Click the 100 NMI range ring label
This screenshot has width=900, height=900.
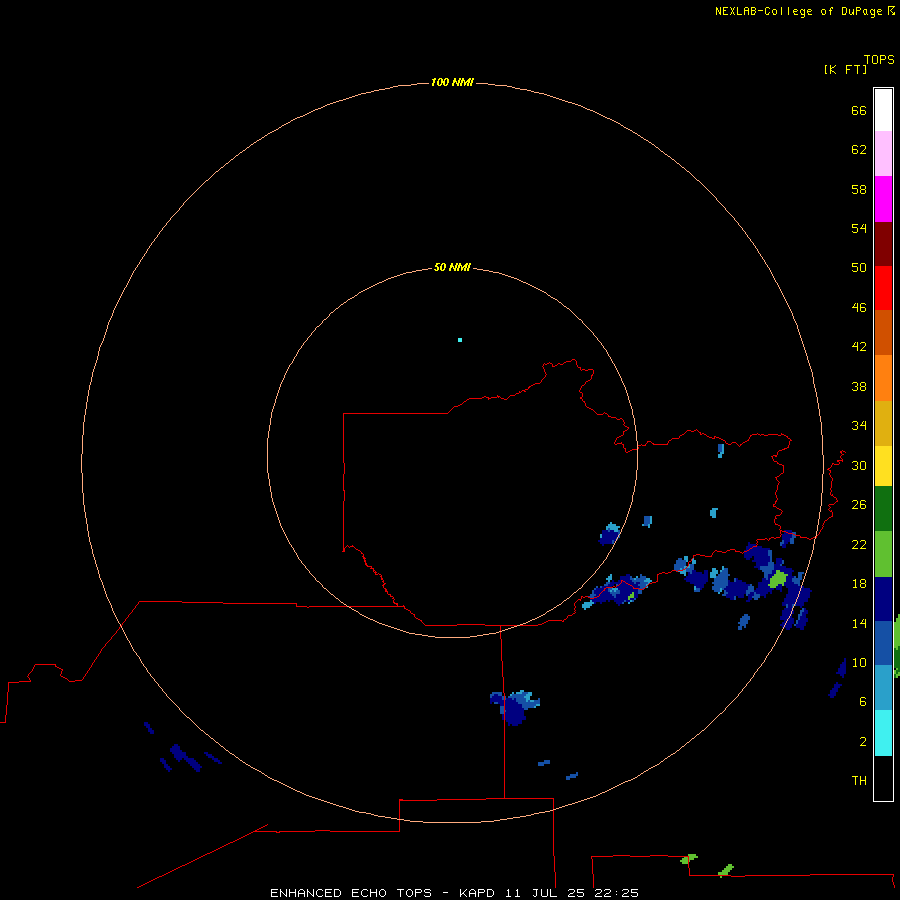pos(452,83)
